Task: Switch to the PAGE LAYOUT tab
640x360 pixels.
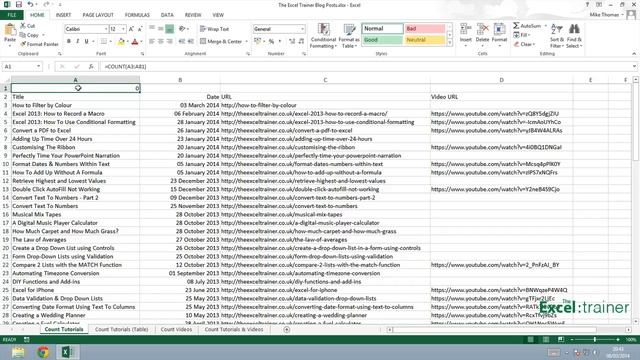Action: (x=98, y=15)
